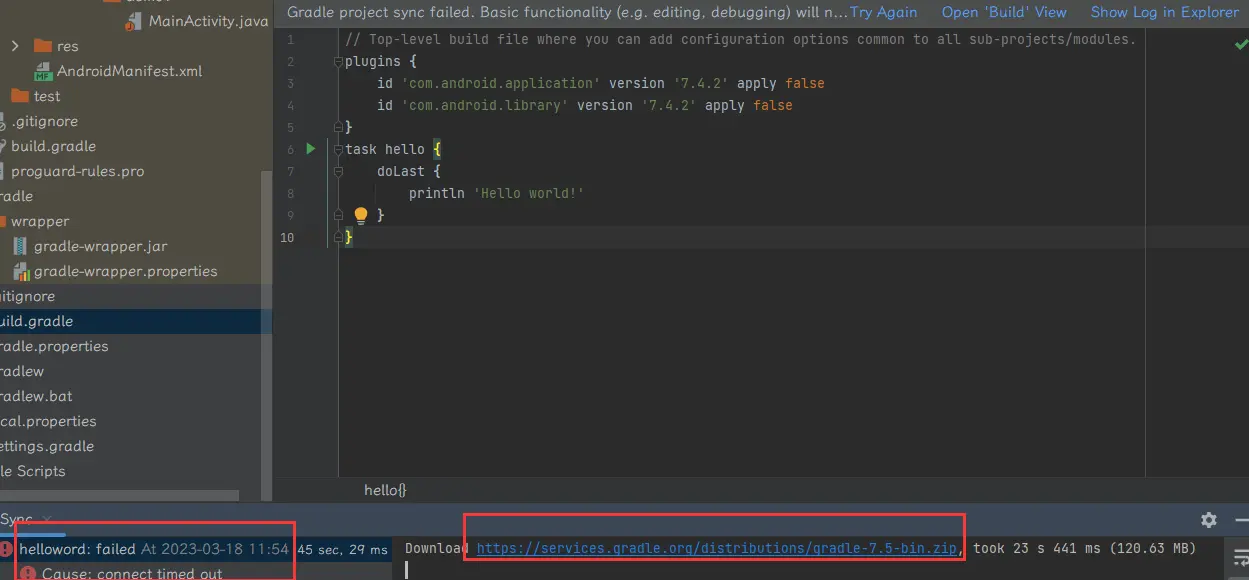Collapse the plugins code block

[337, 62]
